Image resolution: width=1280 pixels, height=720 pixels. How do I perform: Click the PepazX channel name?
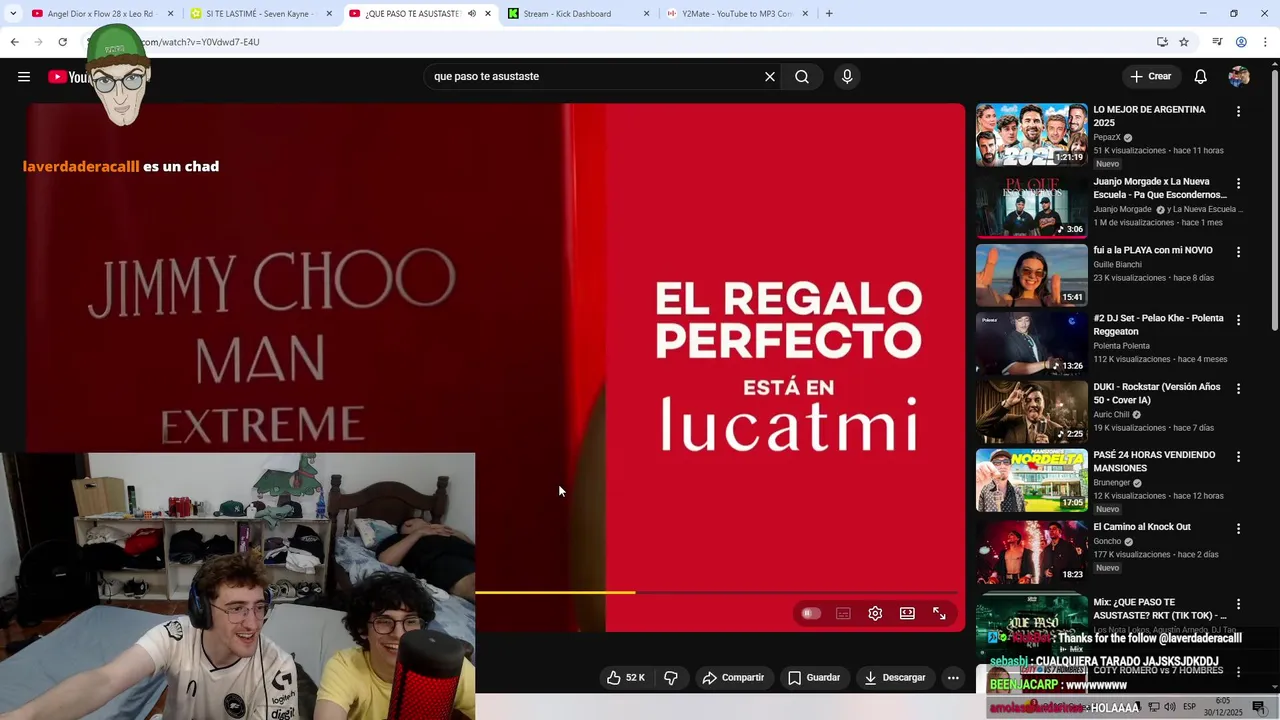[1107, 137]
